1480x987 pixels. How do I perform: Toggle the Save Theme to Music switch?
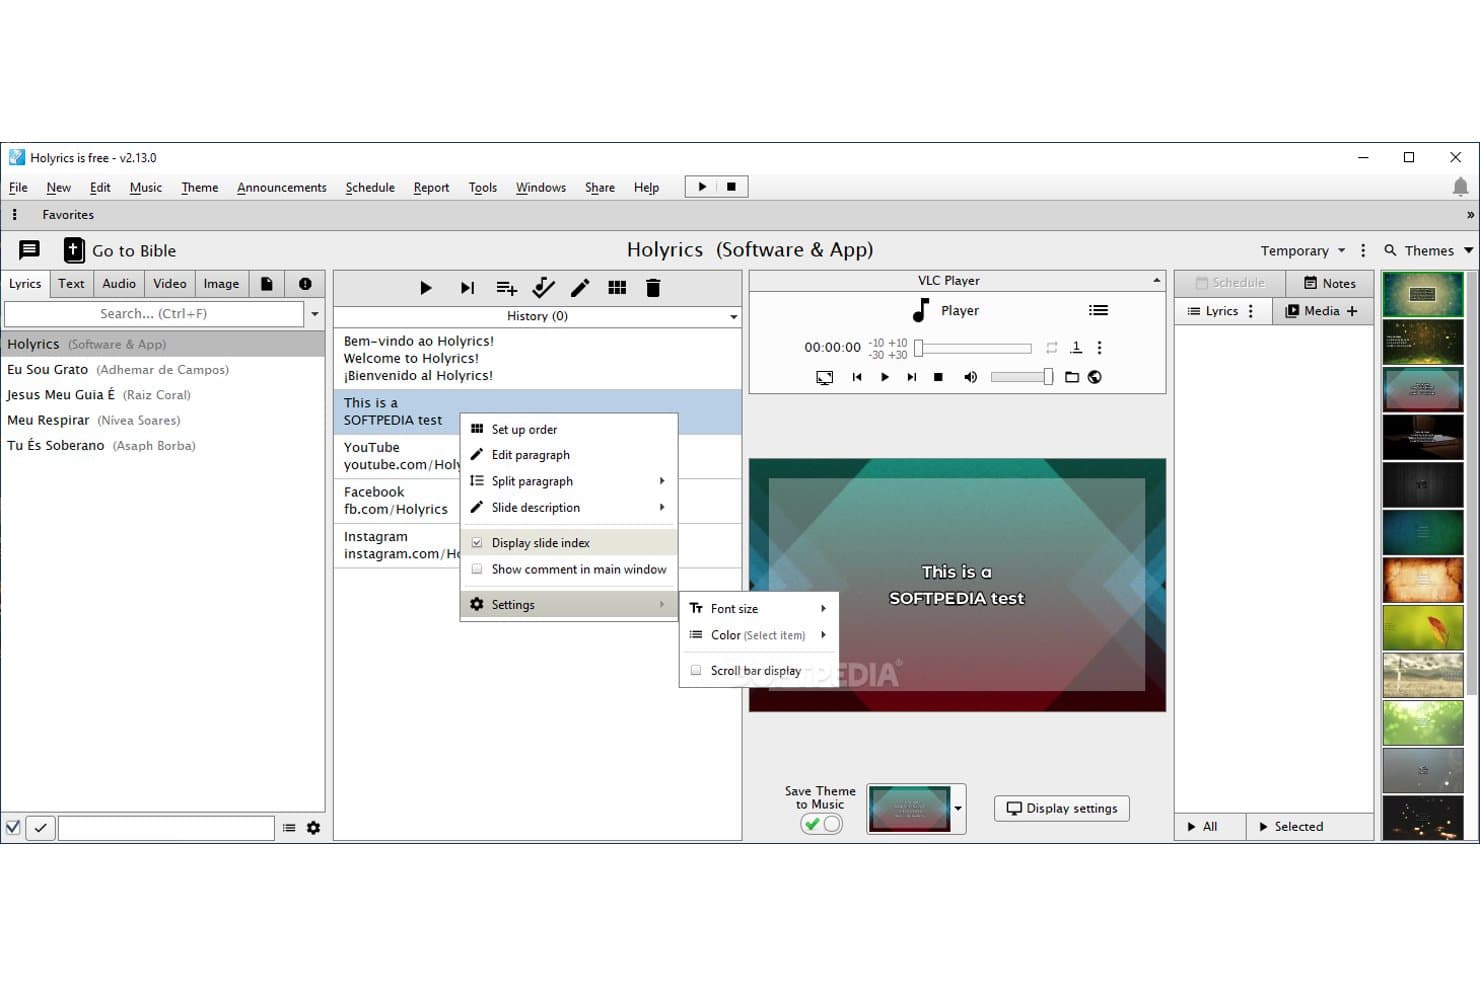click(821, 824)
